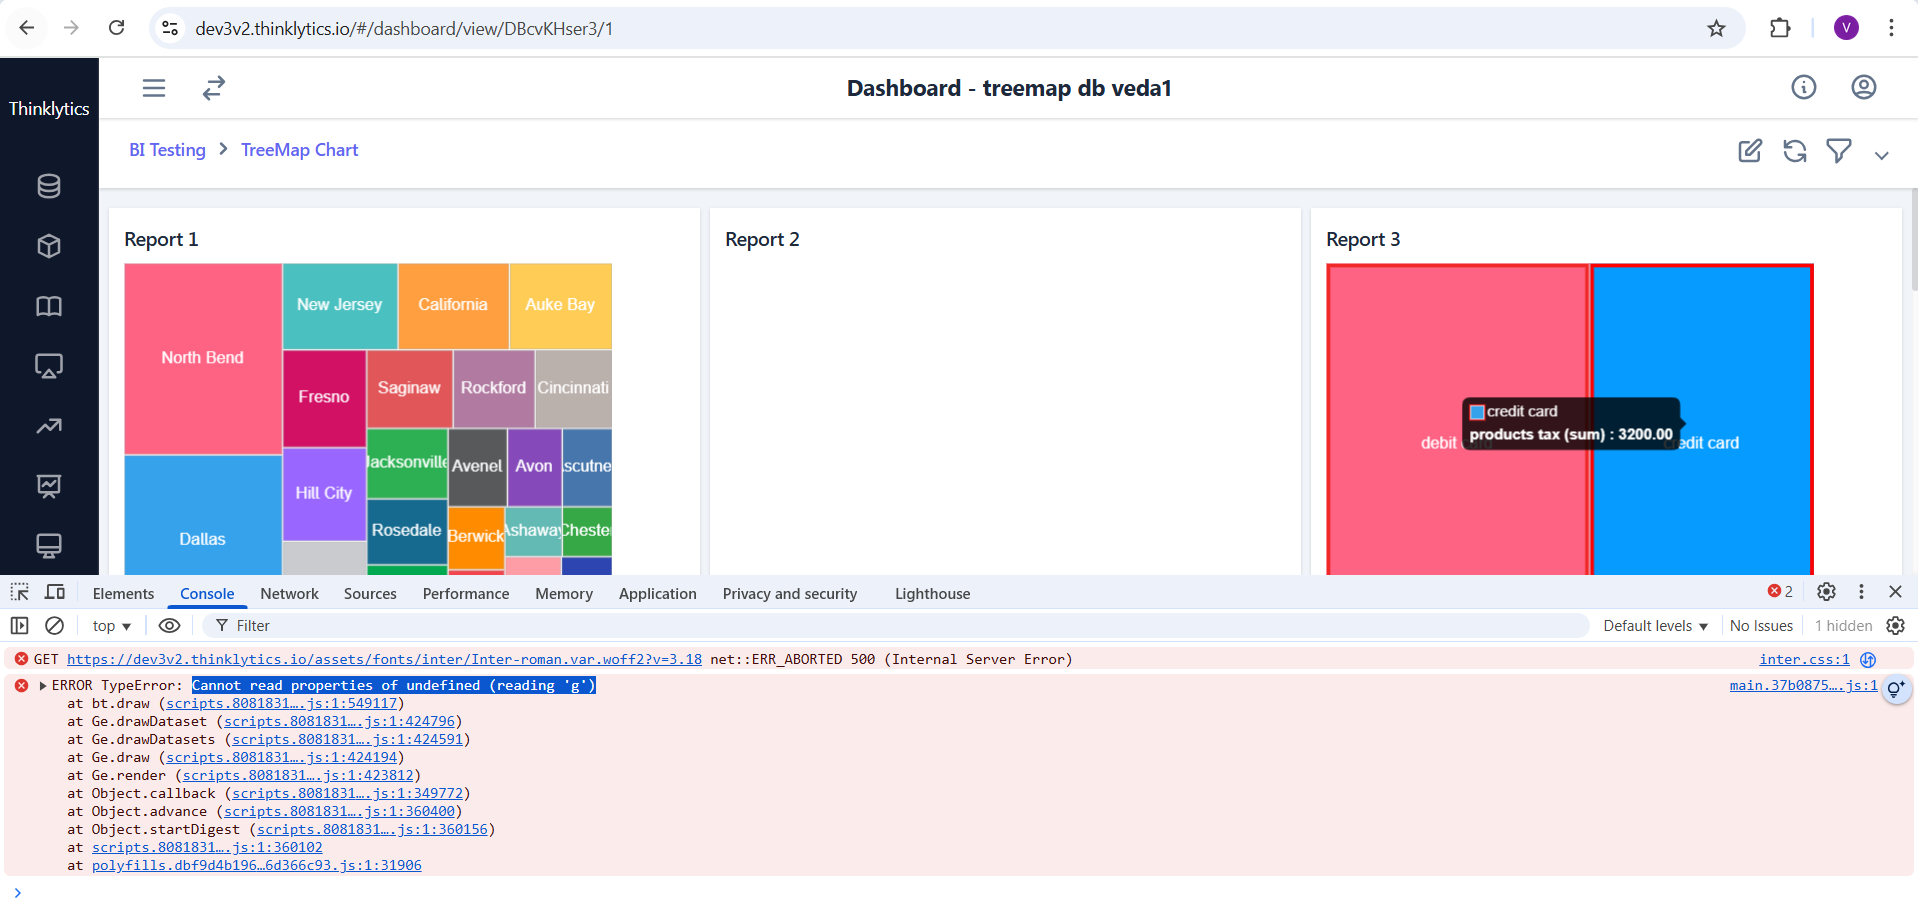Refresh the dashboard with the reload icon
The width and height of the screenshot is (1918, 912).
[x=1794, y=151]
